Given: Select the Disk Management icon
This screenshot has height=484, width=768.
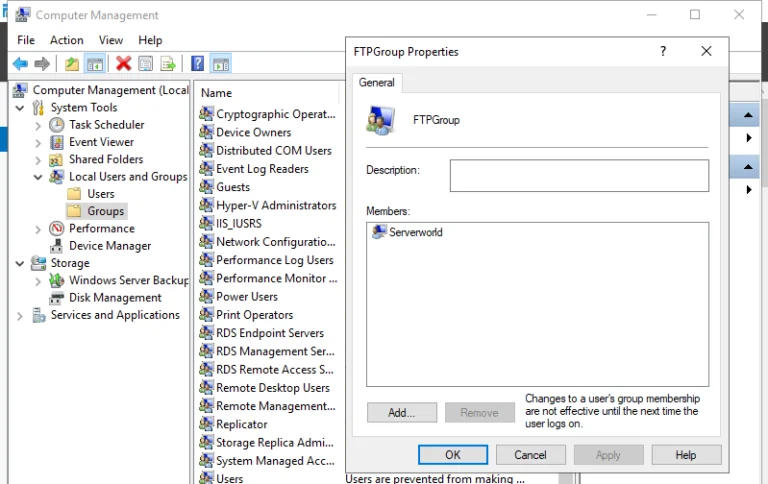Looking at the screenshot, I should 57,298.
